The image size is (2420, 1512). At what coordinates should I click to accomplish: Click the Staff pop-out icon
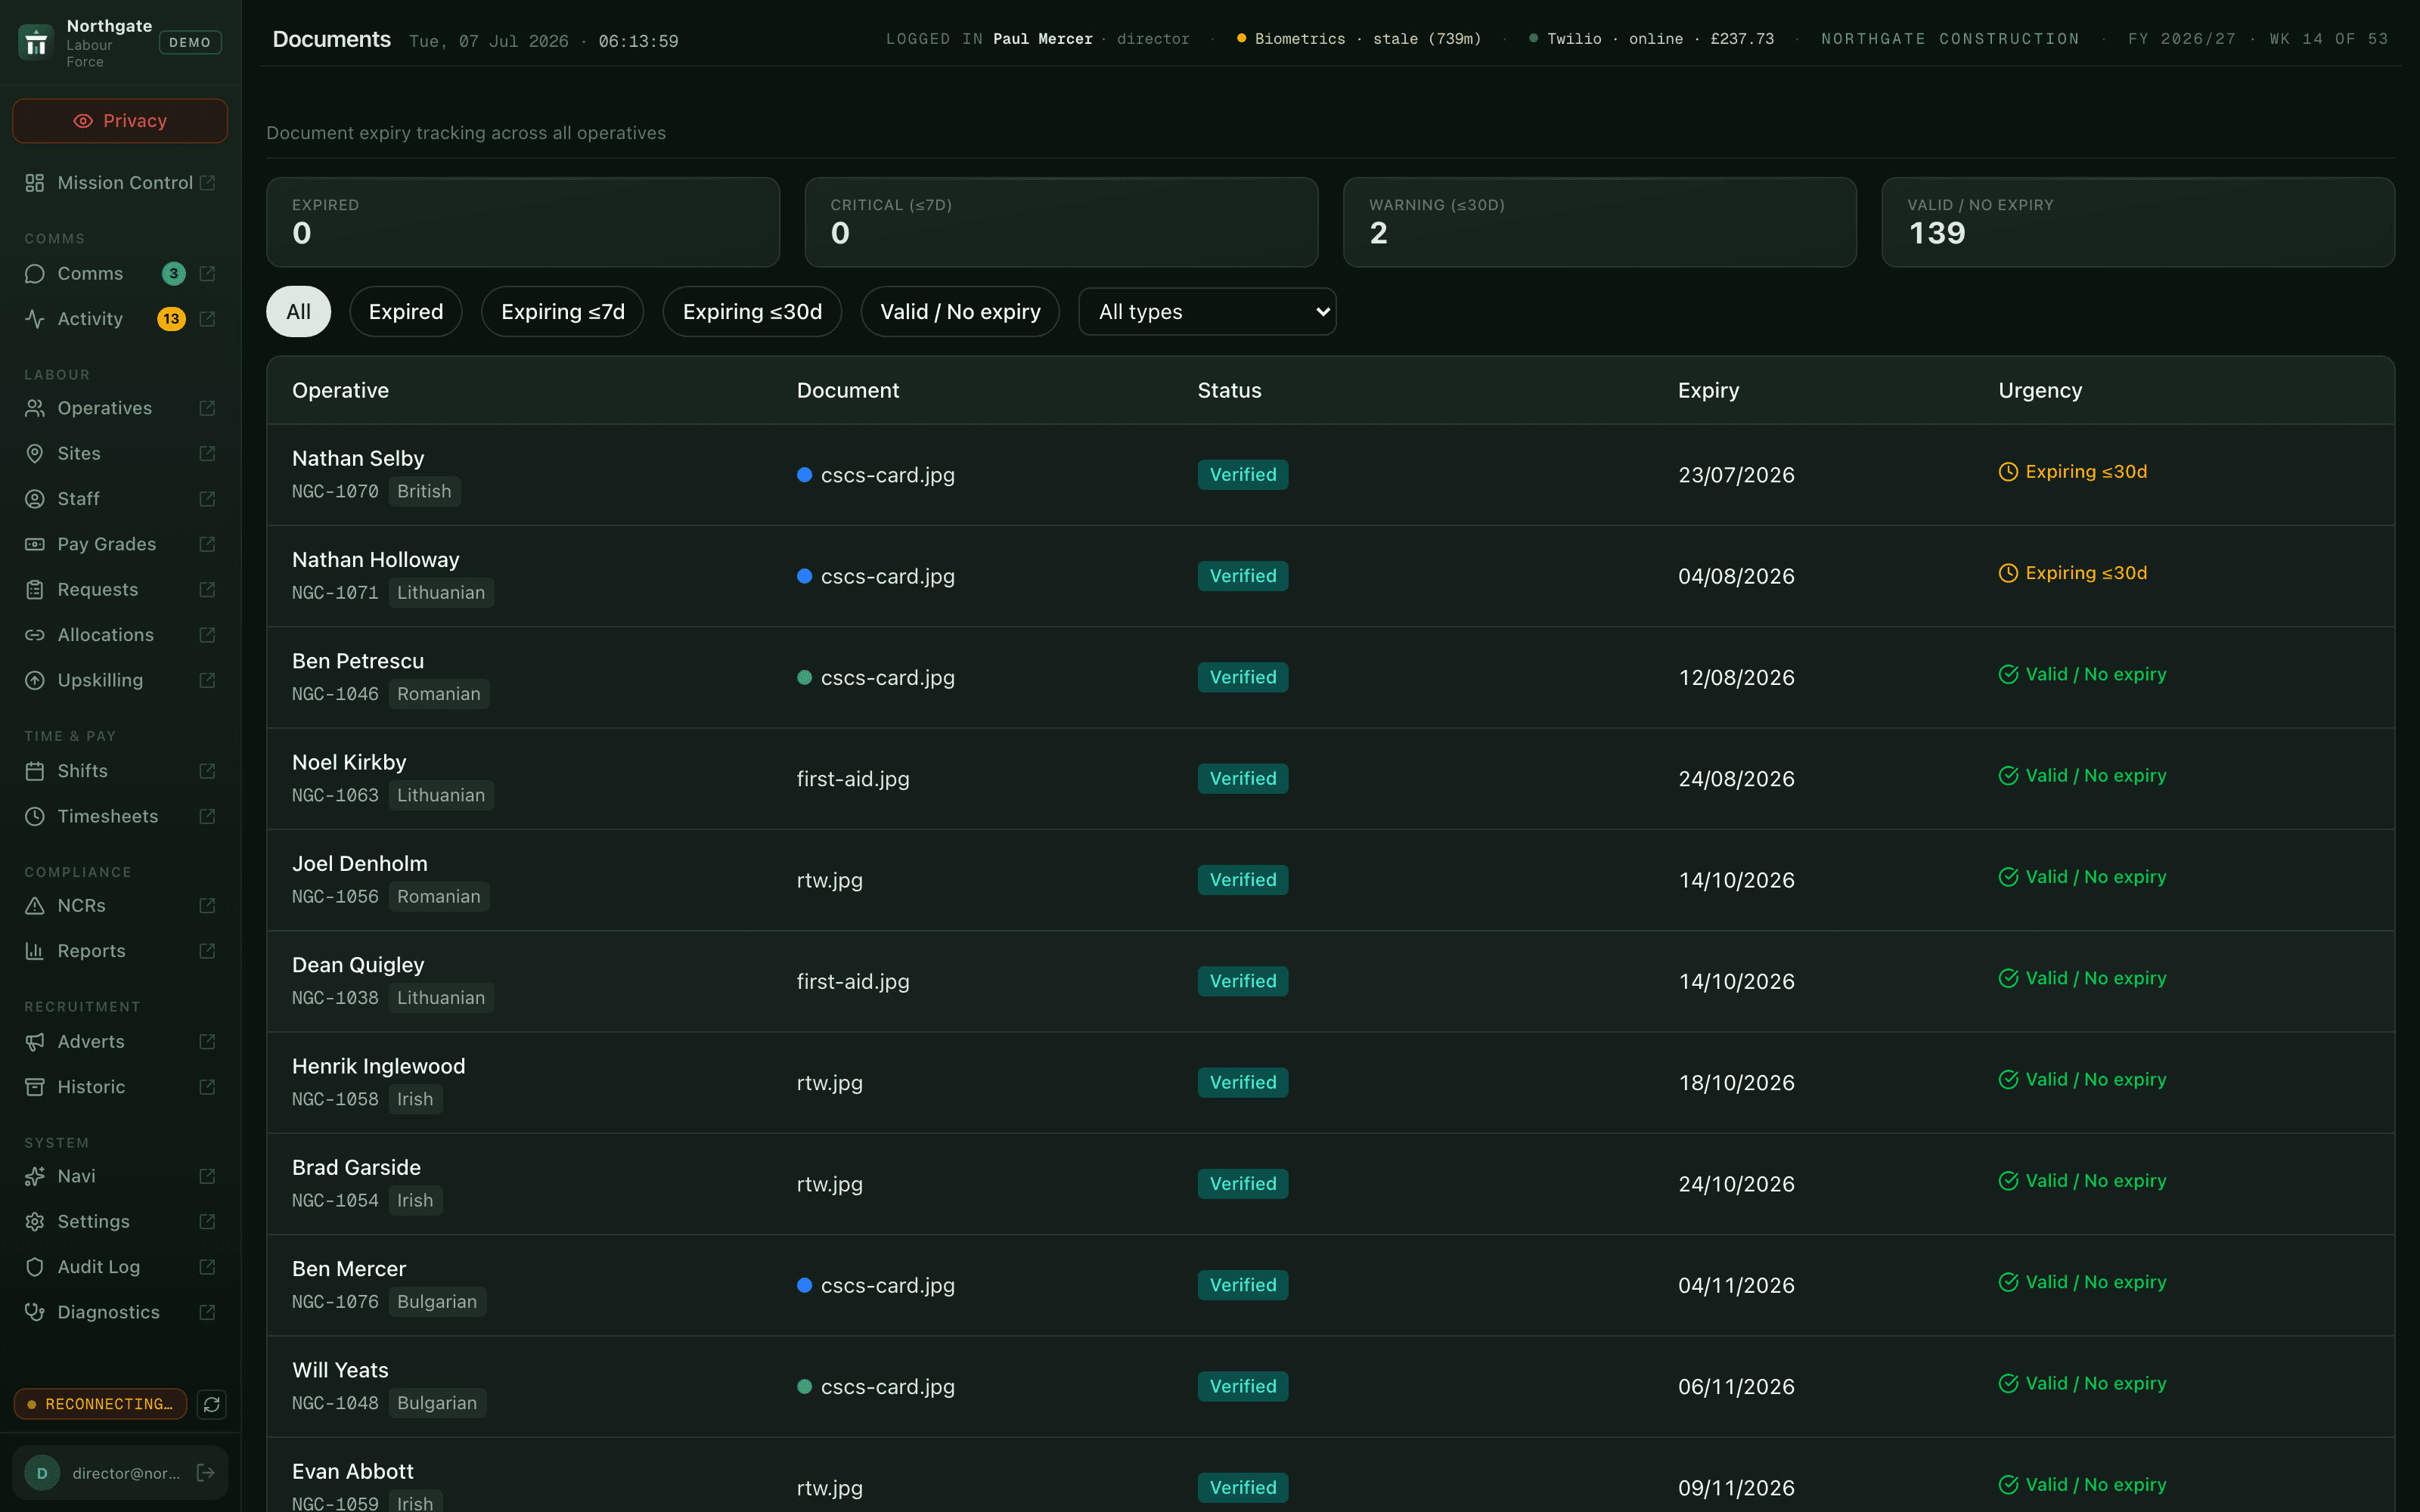[207, 499]
